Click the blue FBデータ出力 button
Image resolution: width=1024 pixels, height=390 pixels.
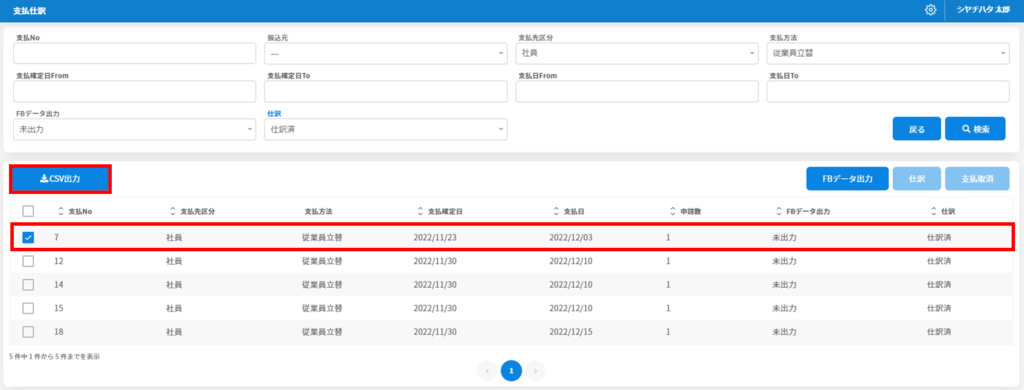(847, 178)
